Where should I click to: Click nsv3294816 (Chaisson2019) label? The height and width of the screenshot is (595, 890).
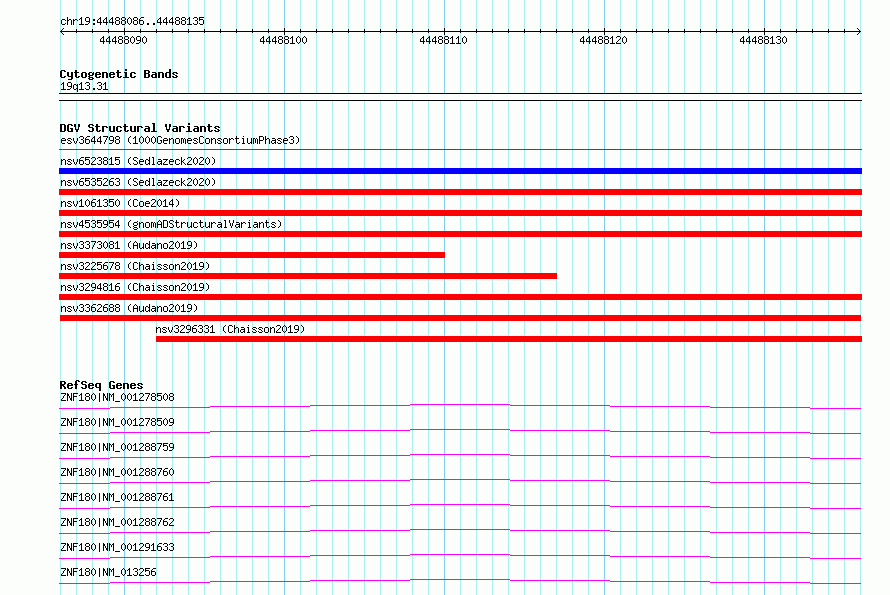pyautogui.click(x=135, y=287)
